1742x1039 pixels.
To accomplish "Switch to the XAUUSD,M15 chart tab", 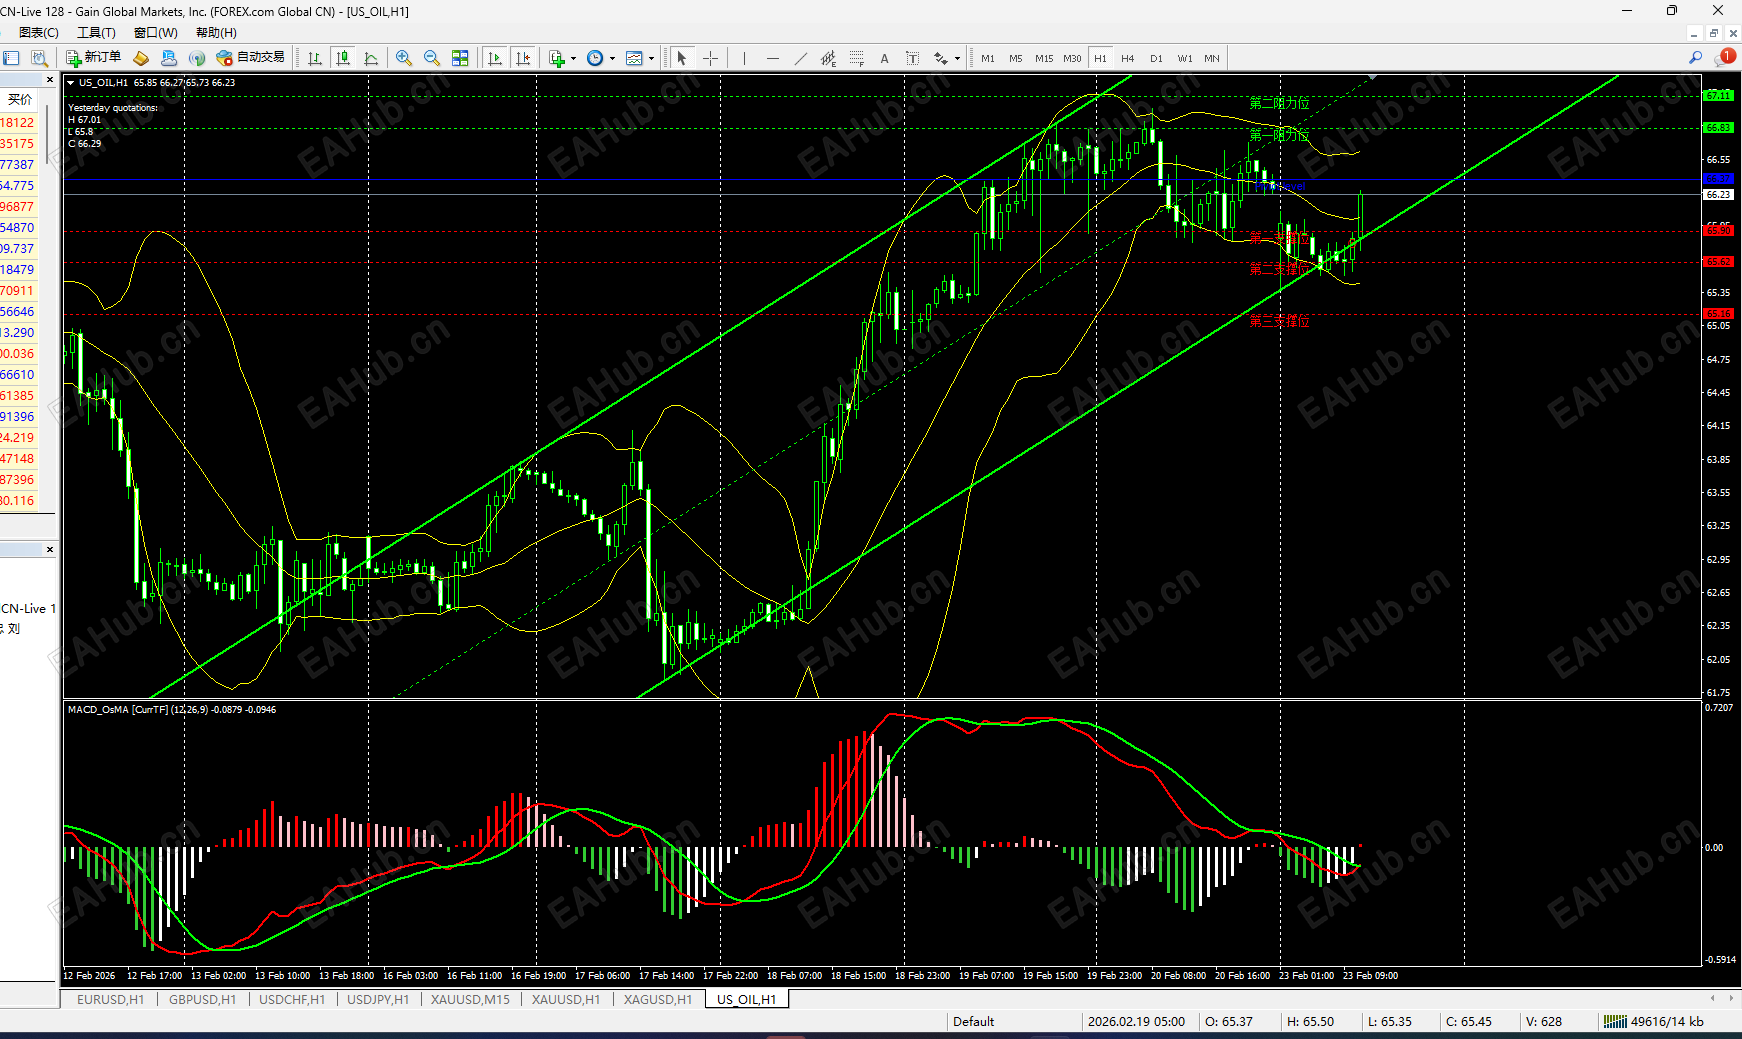I will tap(470, 999).
